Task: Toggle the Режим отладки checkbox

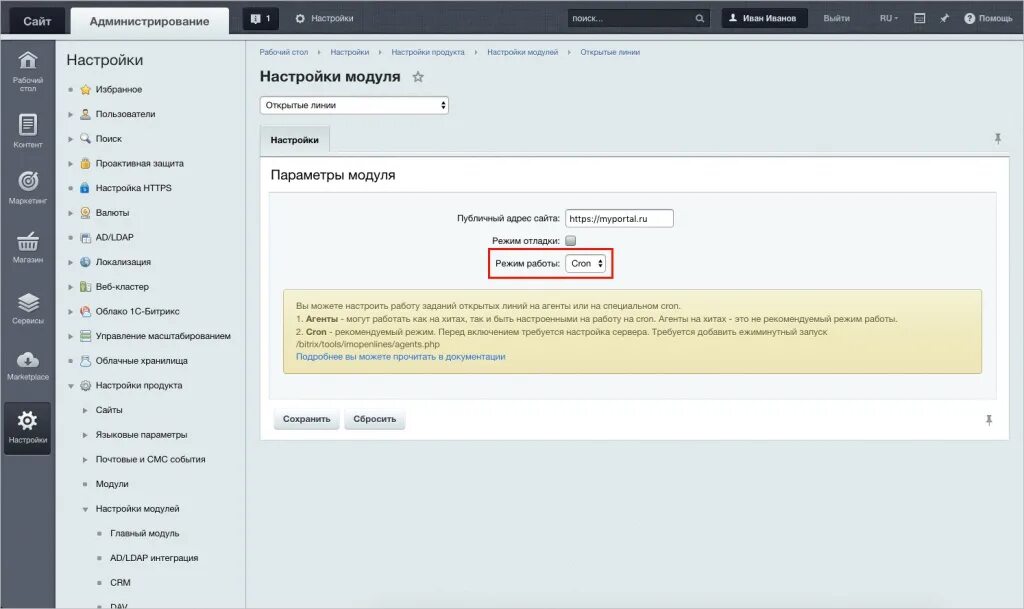Action: (x=571, y=241)
